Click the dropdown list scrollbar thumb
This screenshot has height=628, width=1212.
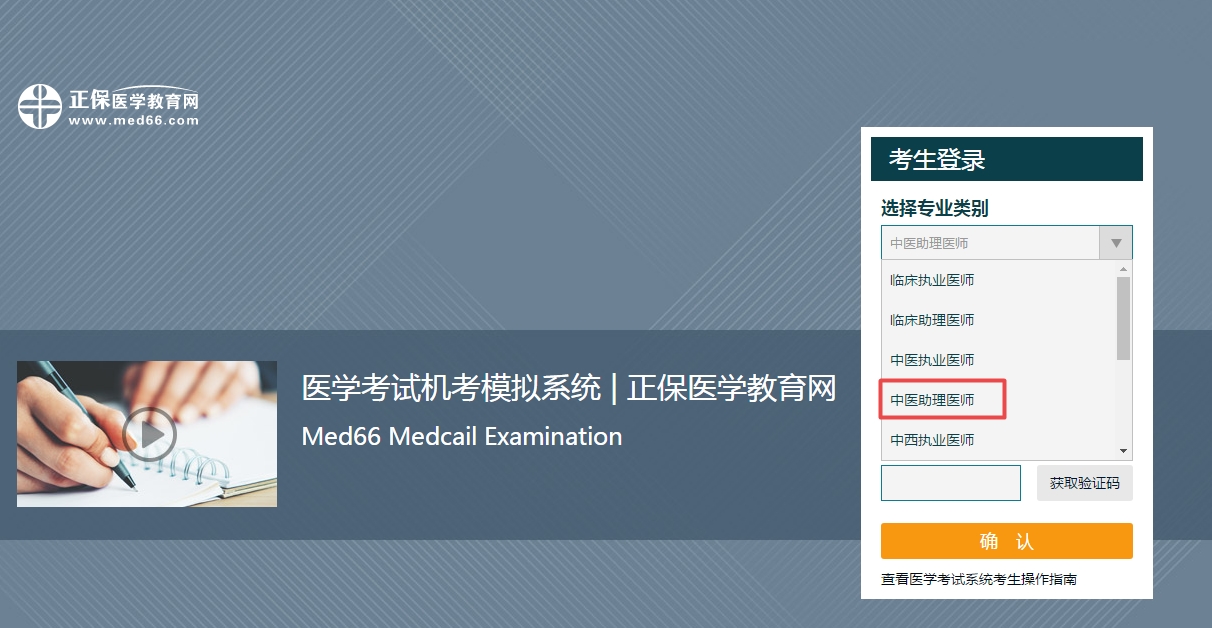click(x=1124, y=318)
